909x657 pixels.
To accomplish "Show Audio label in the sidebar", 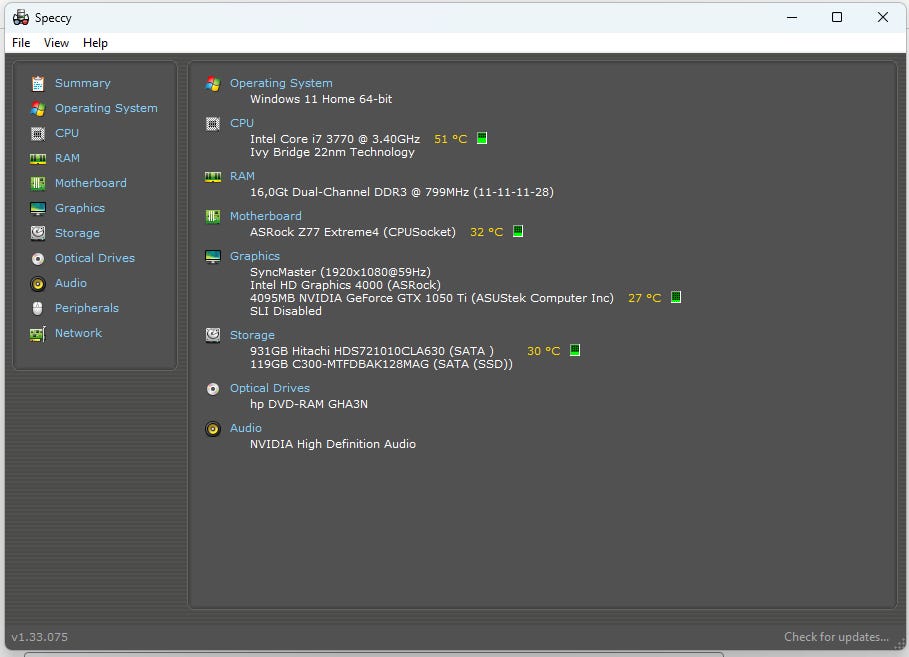I will 71,283.
